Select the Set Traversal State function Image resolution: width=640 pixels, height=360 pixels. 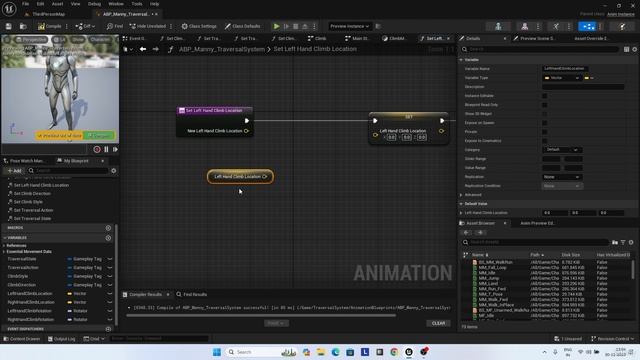[32, 218]
